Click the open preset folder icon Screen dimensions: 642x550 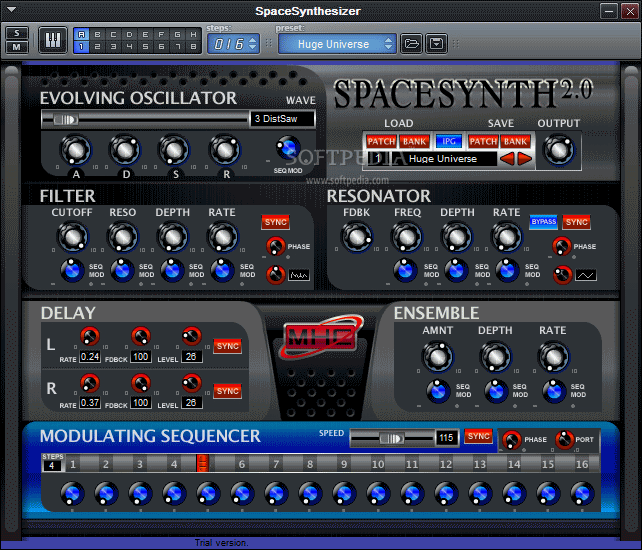pos(411,43)
